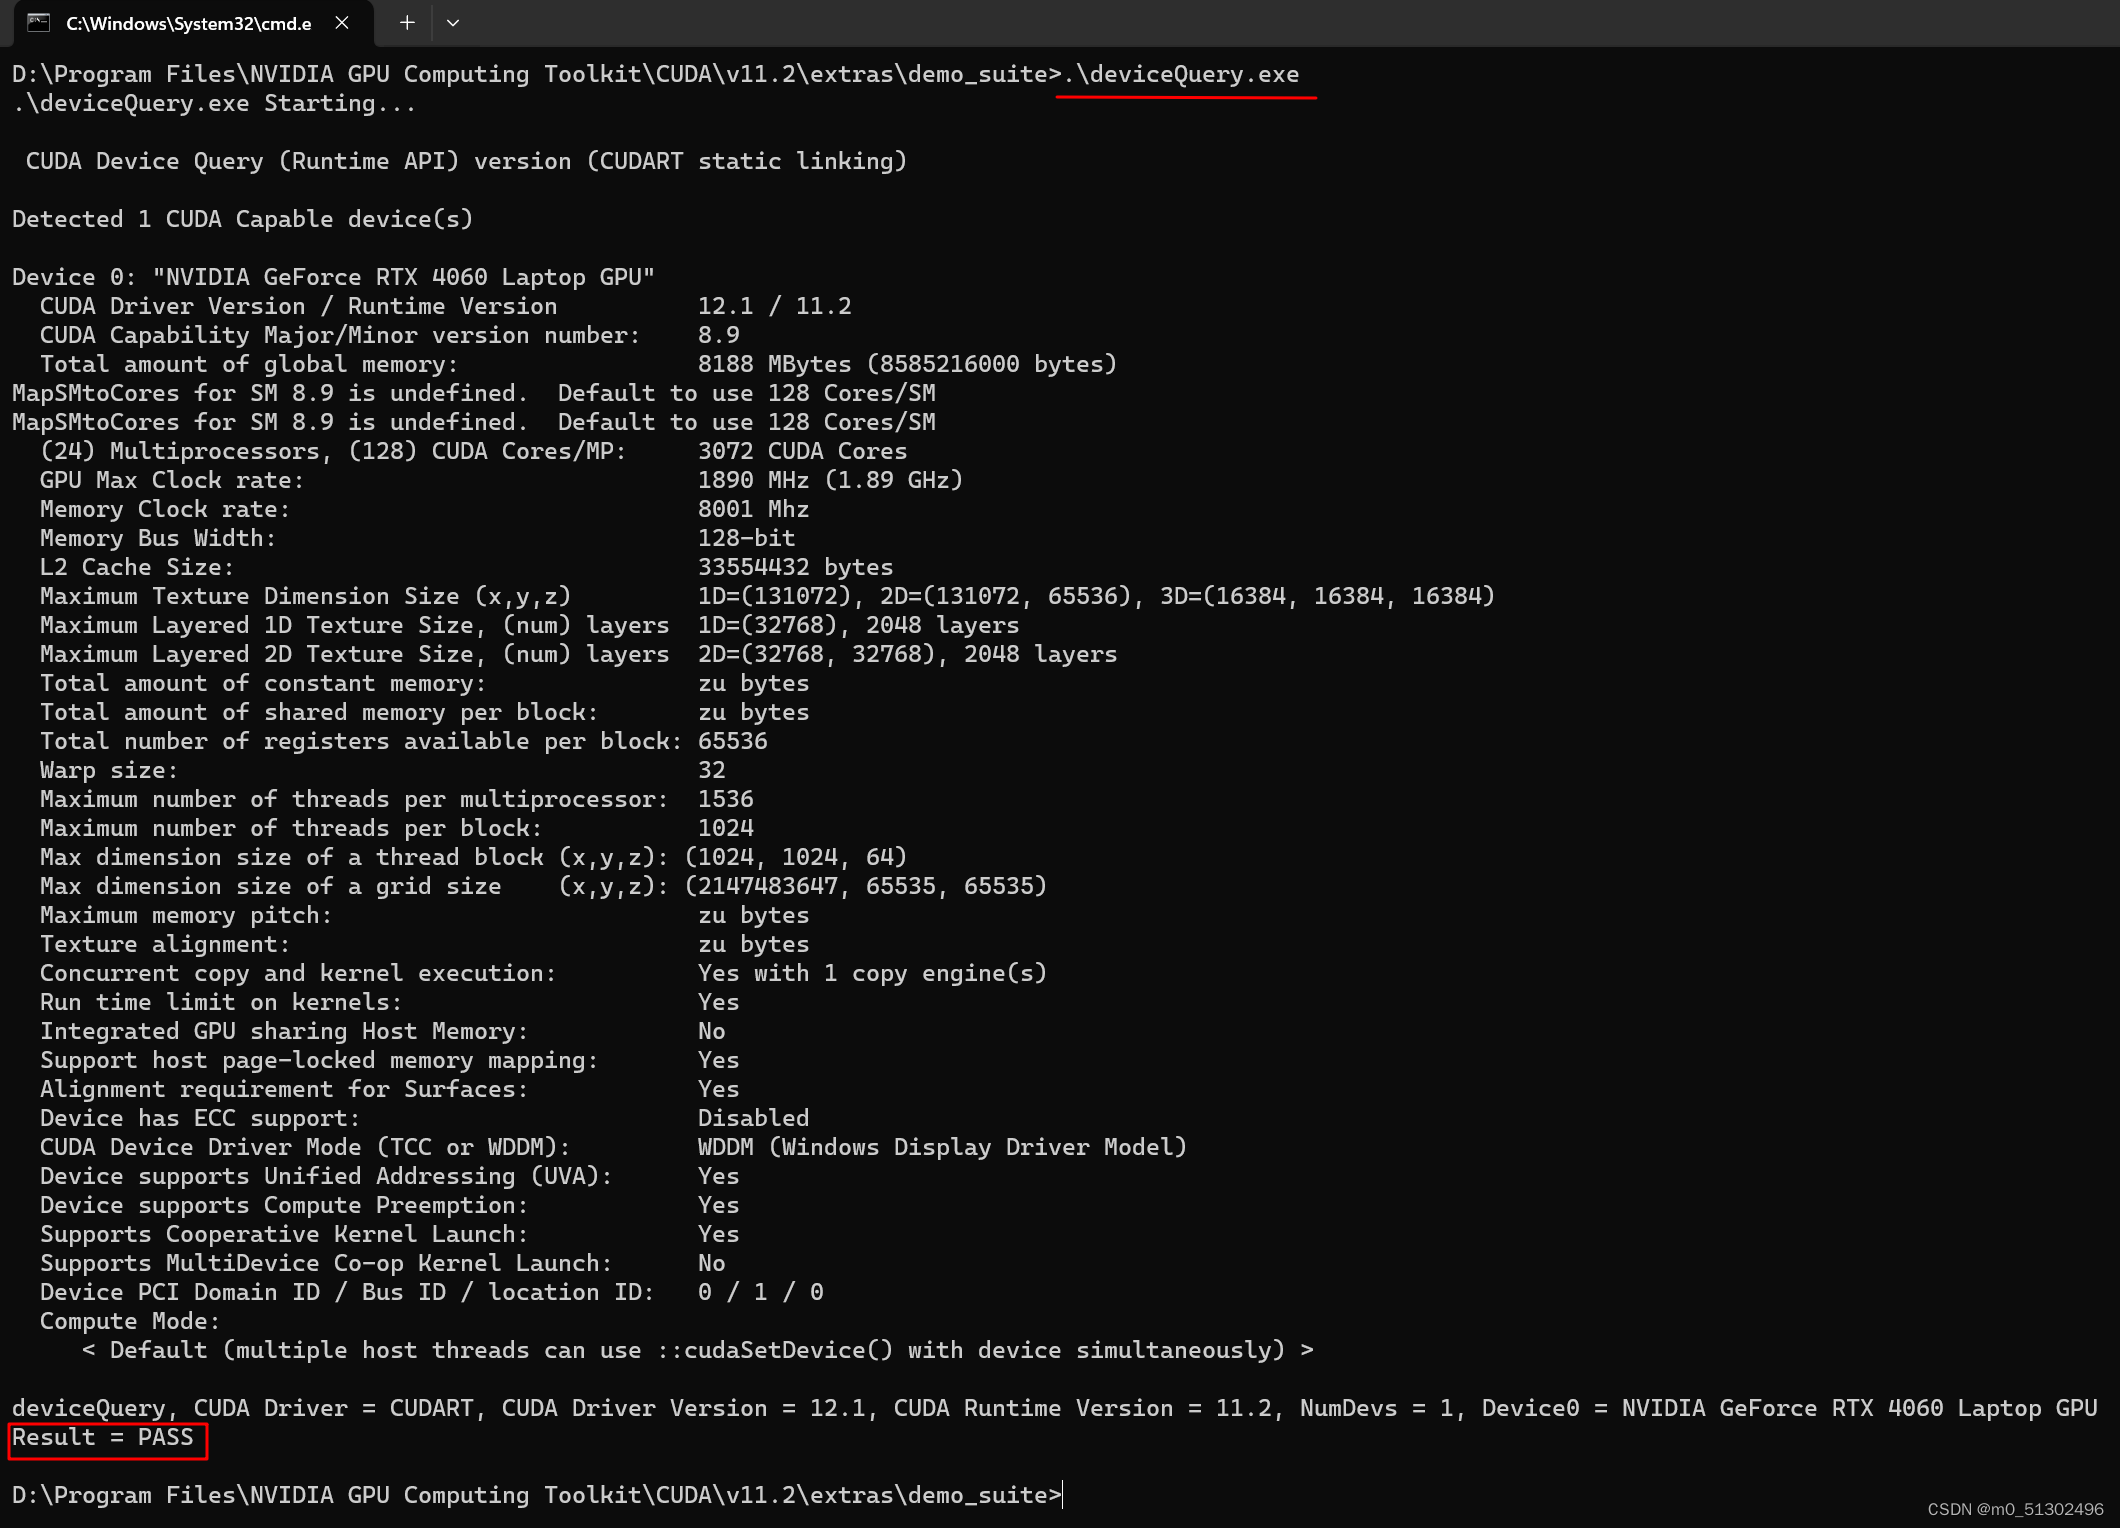2120x1528 pixels.
Task: Click the underlined deviceQuery.exe command
Action: point(1185,73)
